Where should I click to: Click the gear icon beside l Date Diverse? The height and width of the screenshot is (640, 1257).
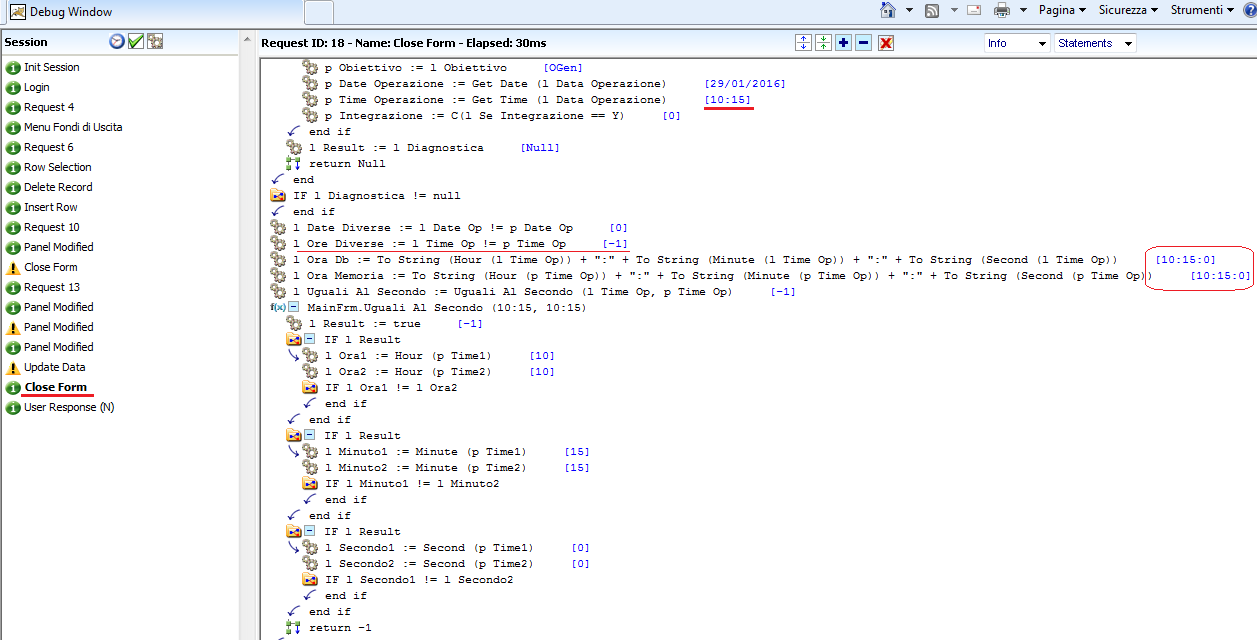pos(278,227)
